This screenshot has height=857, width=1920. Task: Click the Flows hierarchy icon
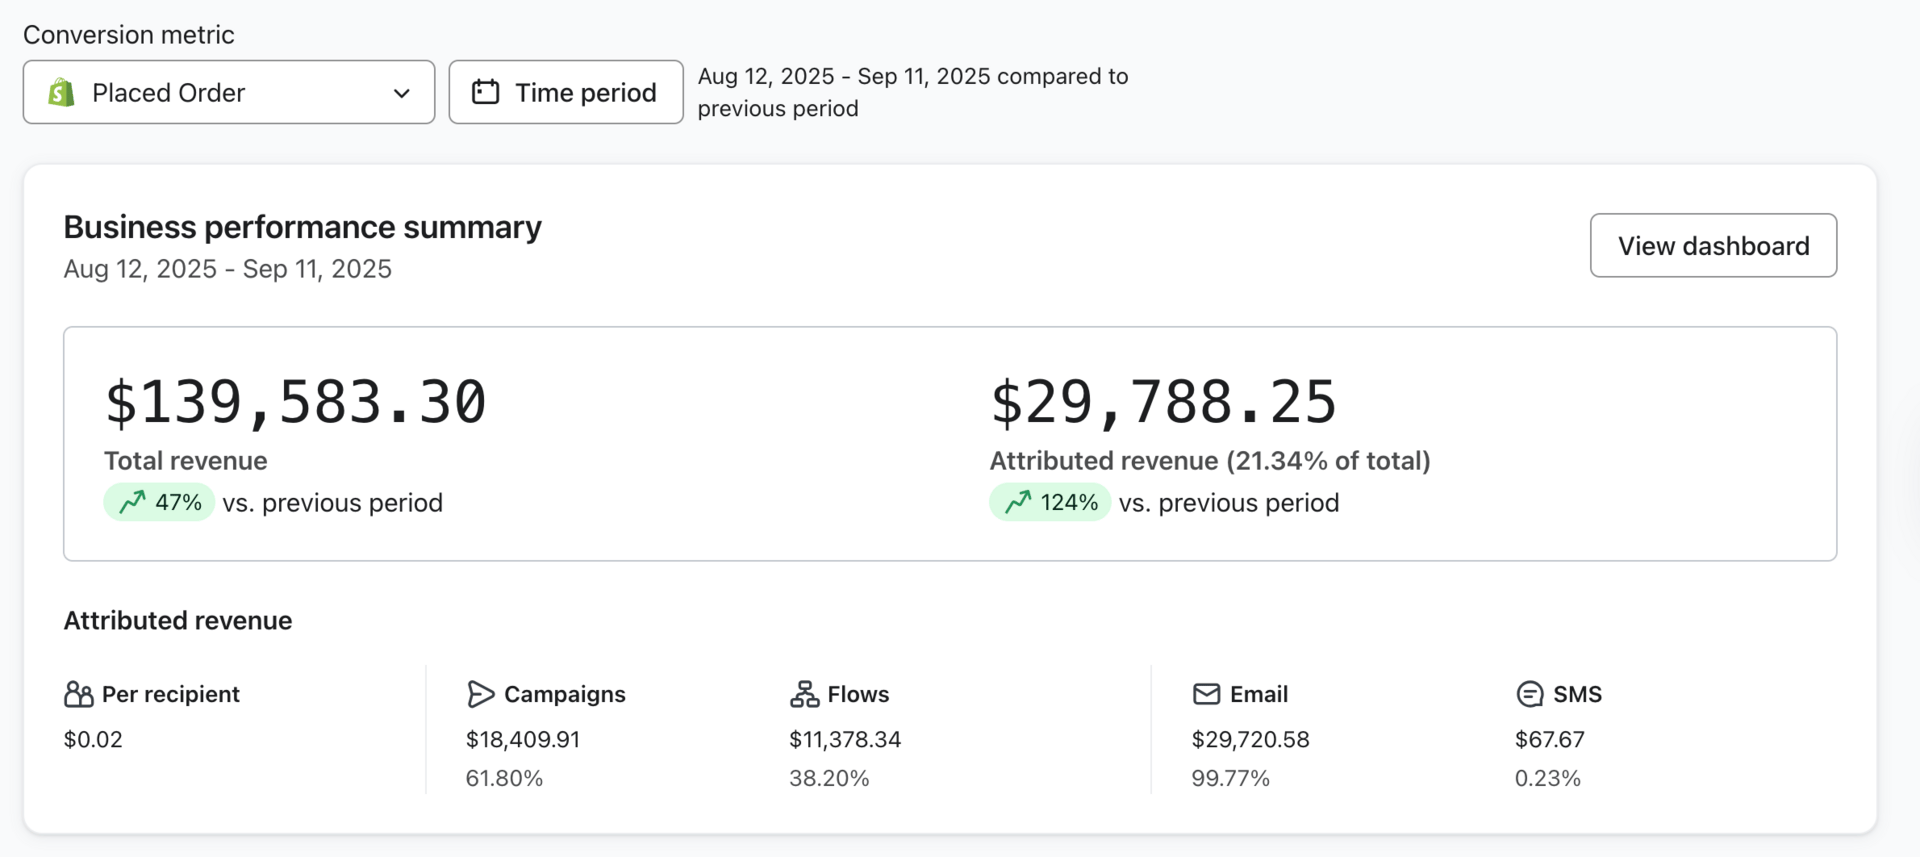pos(804,694)
